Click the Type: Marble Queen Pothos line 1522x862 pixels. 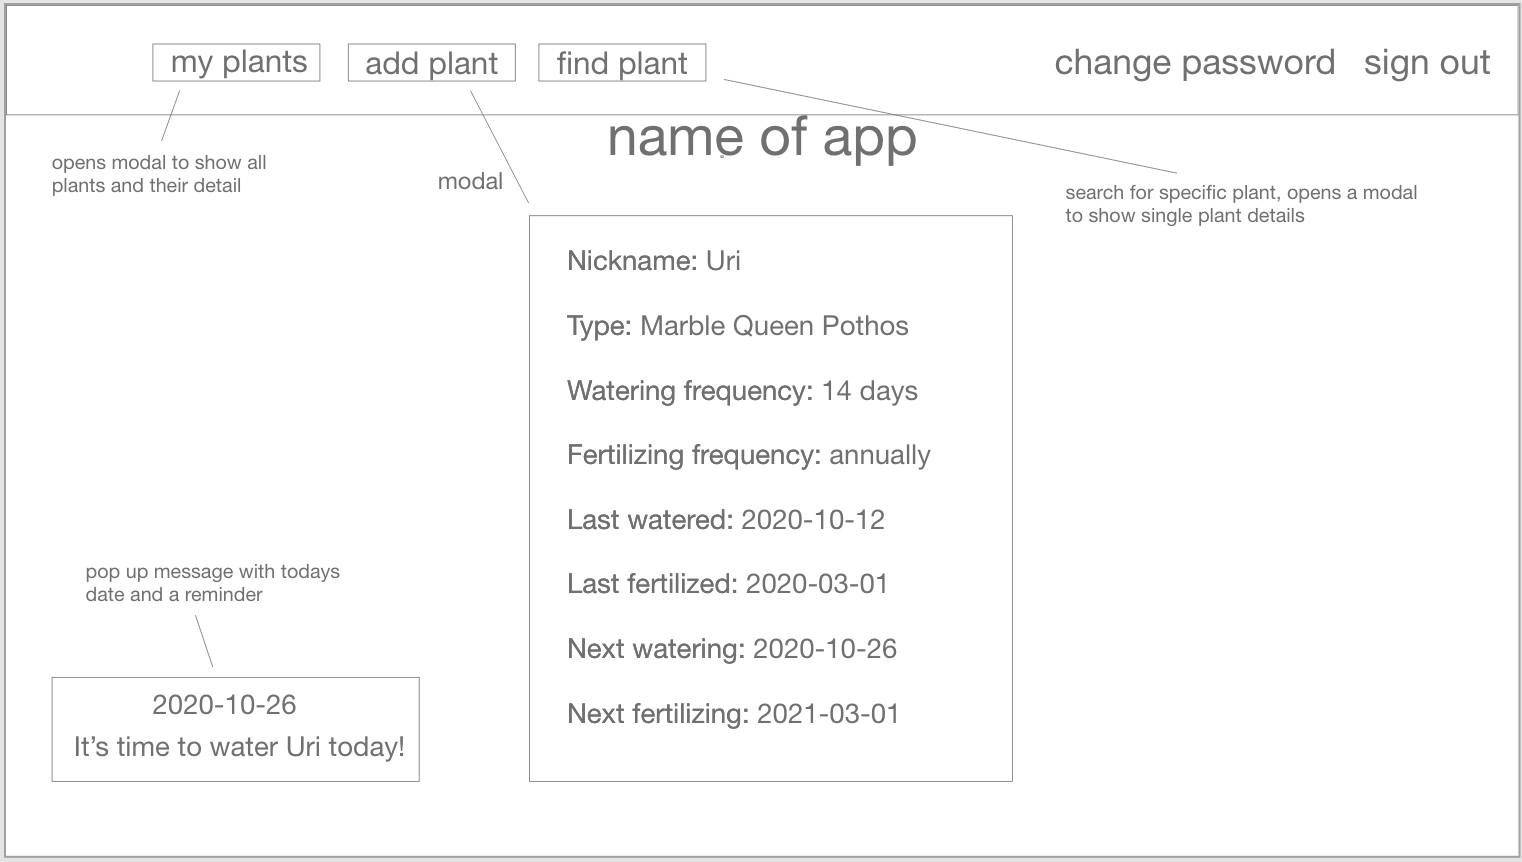click(x=738, y=326)
